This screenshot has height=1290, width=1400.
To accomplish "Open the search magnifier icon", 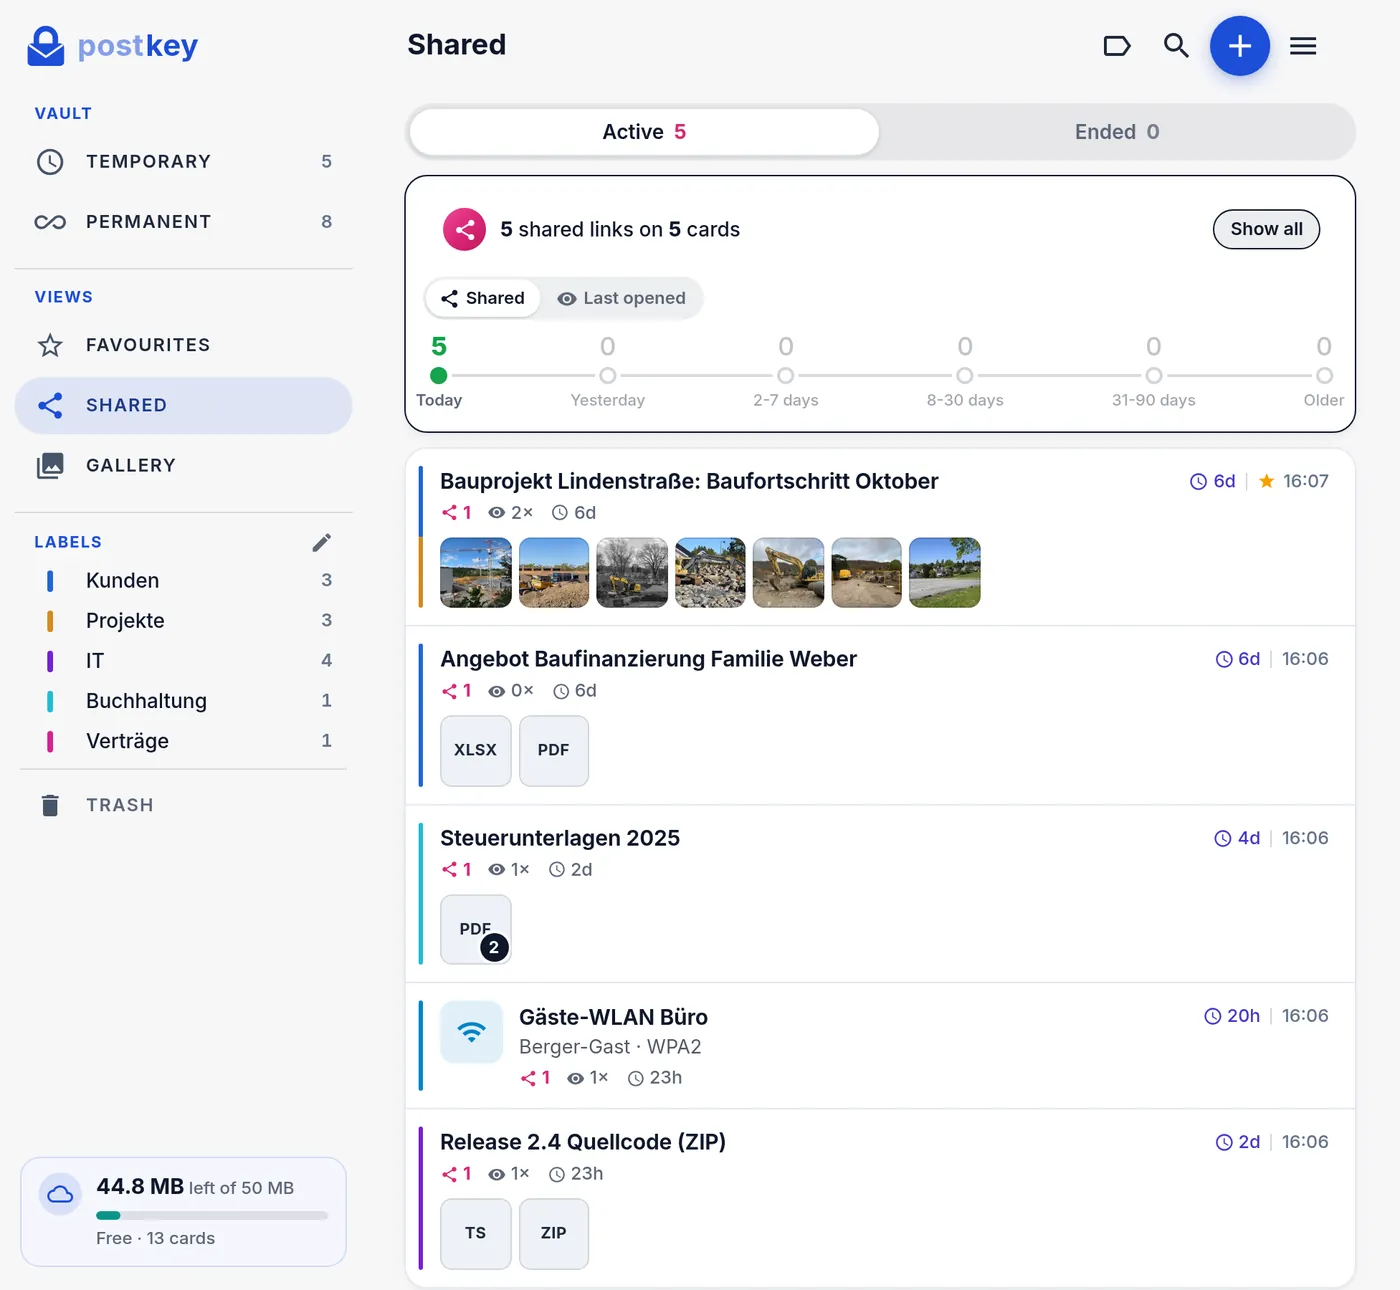I will (x=1176, y=46).
